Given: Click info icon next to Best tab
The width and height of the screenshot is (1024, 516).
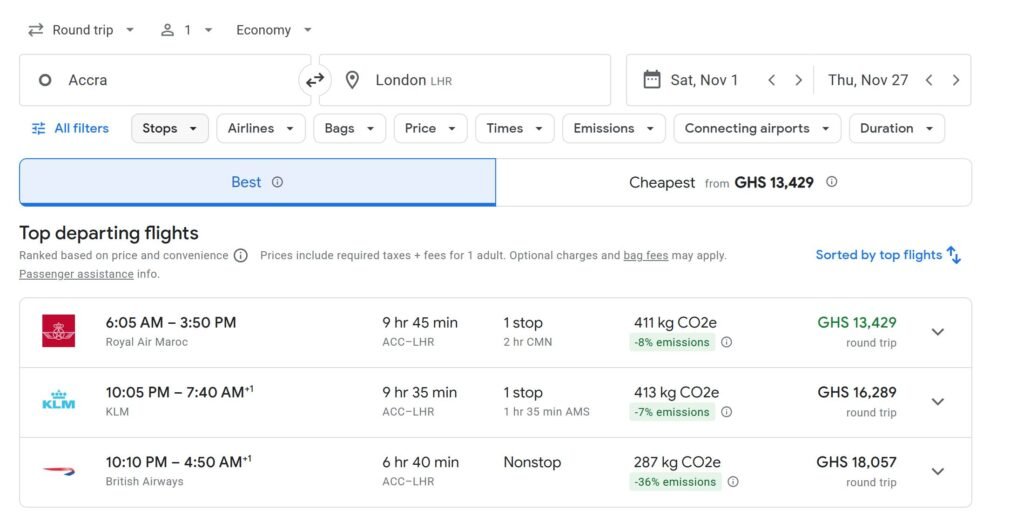Looking at the screenshot, I should (x=278, y=182).
